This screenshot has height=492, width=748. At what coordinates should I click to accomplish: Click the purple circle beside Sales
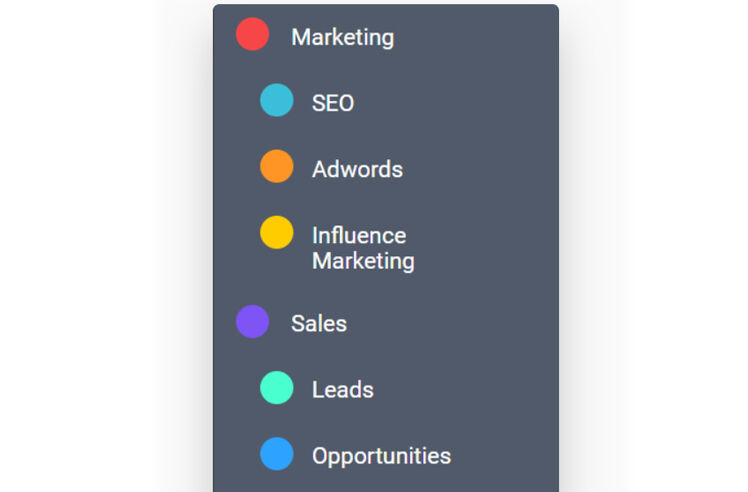(252, 322)
